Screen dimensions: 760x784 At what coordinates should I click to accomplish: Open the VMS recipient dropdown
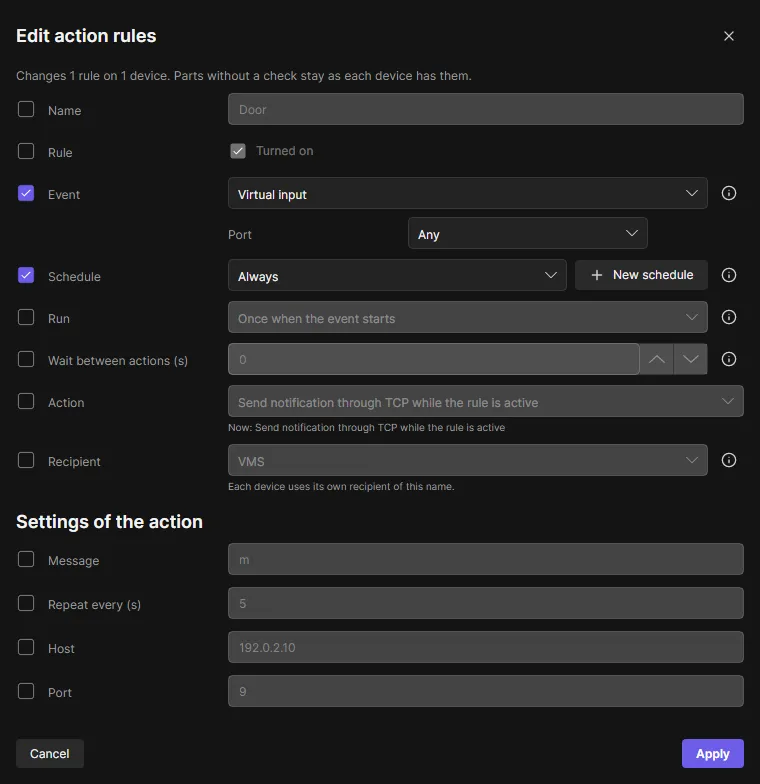point(468,460)
